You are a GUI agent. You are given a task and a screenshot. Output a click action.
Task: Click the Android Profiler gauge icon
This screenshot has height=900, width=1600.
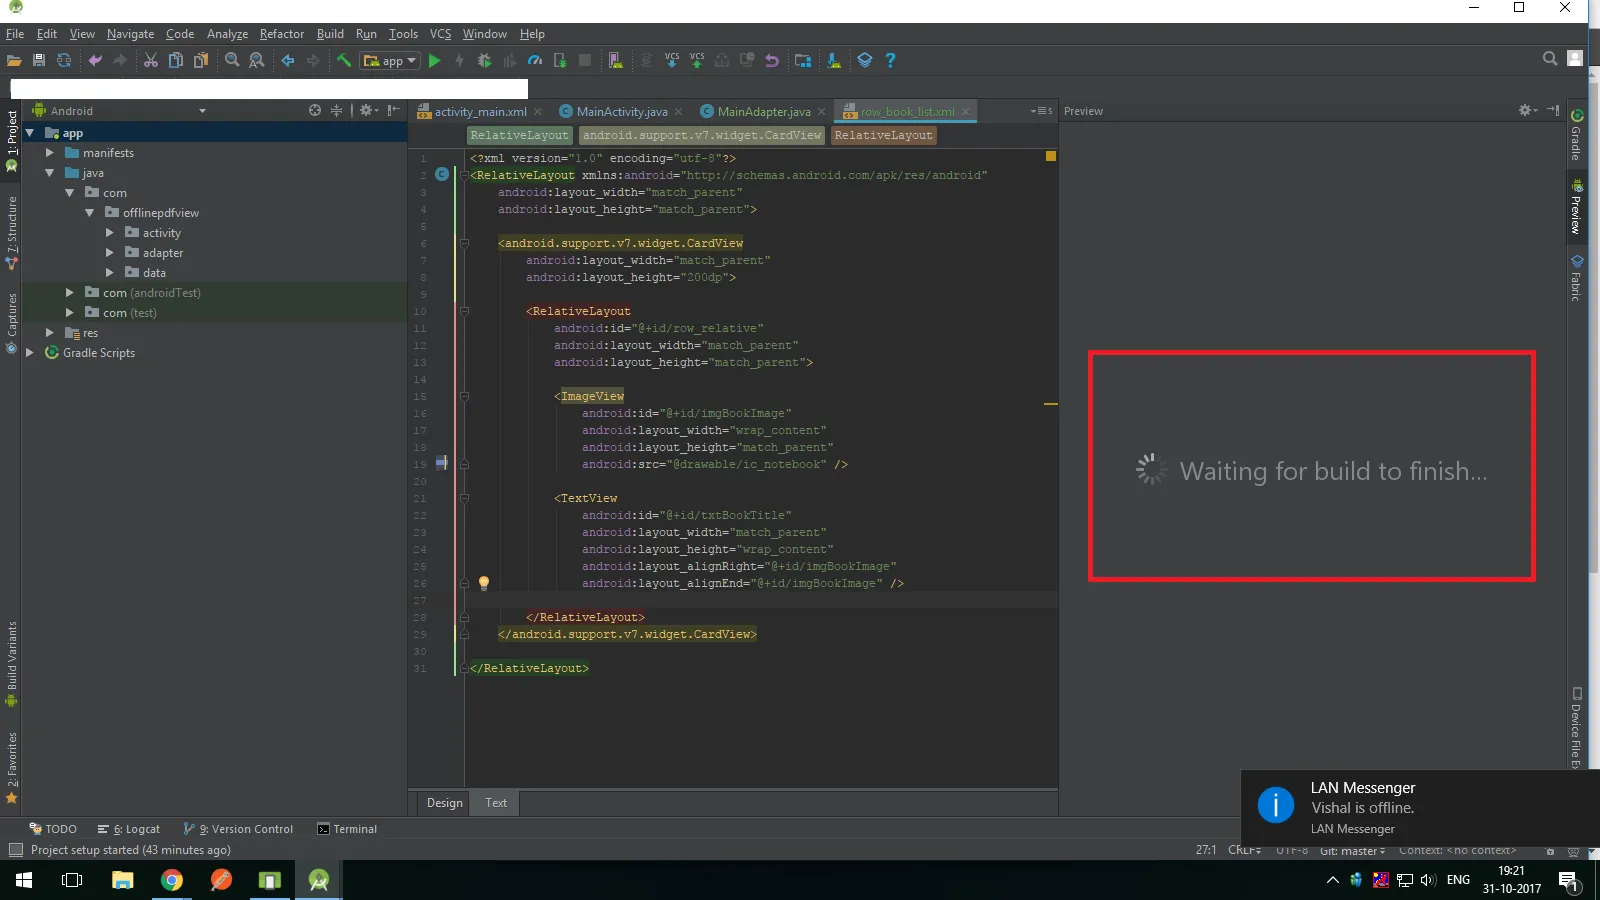pos(535,60)
